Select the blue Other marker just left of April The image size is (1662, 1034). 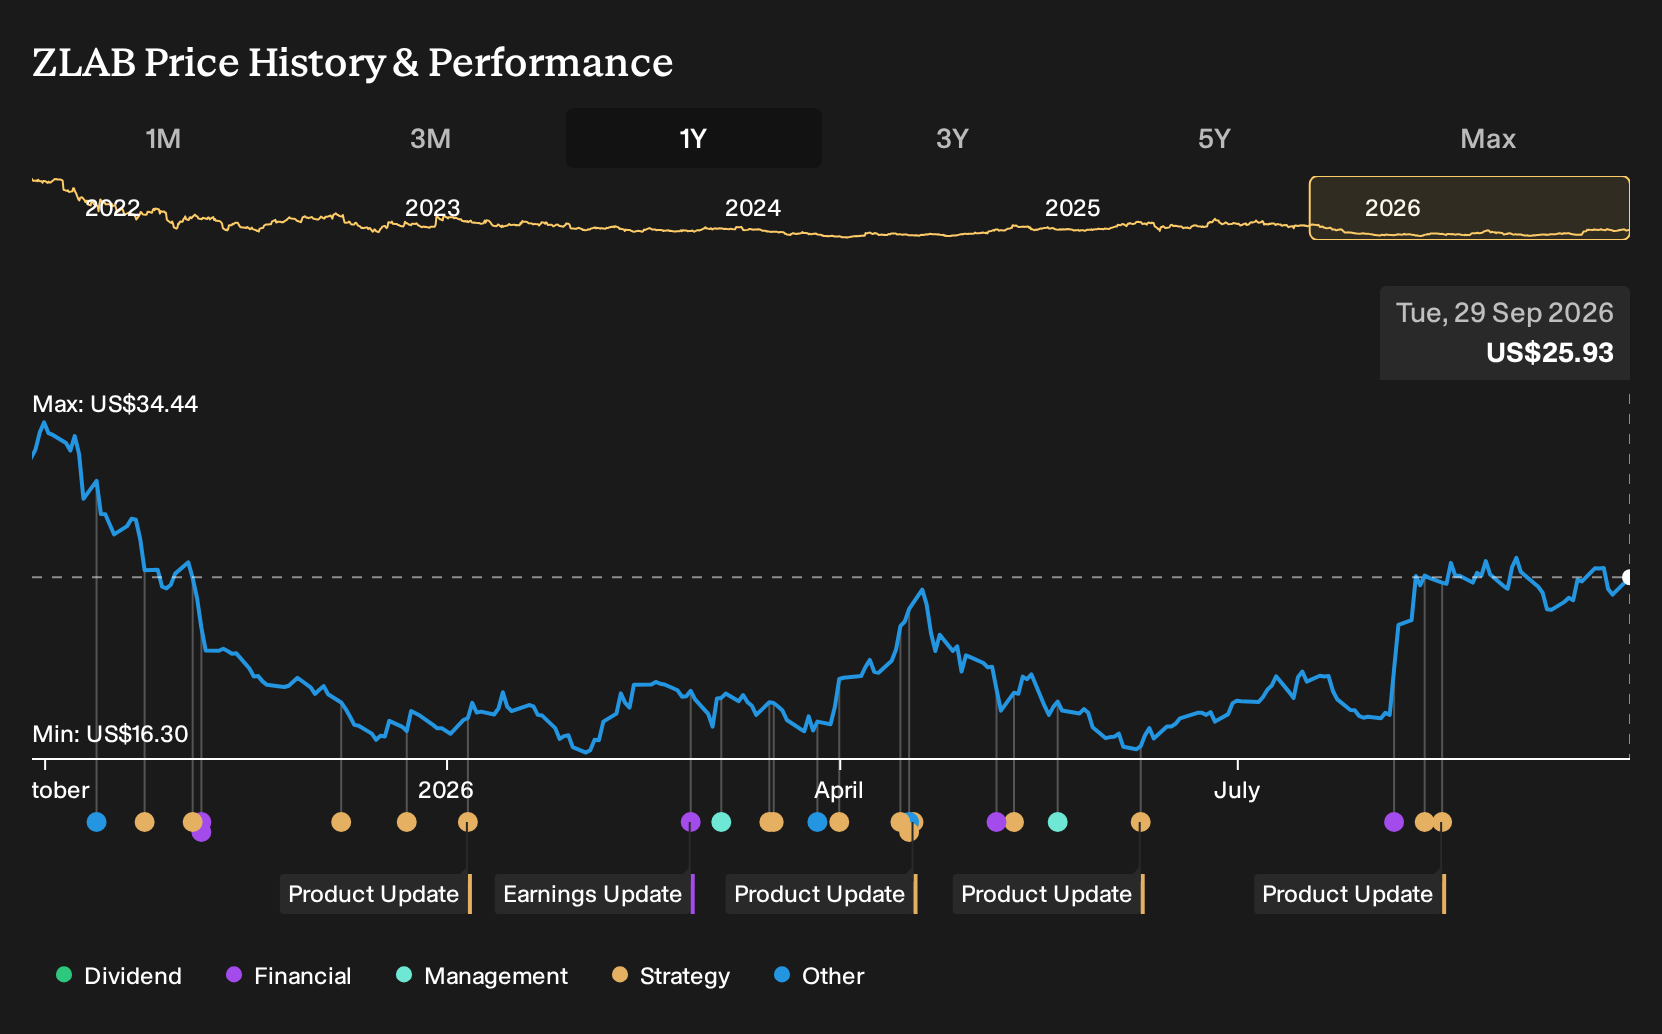tap(817, 822)
